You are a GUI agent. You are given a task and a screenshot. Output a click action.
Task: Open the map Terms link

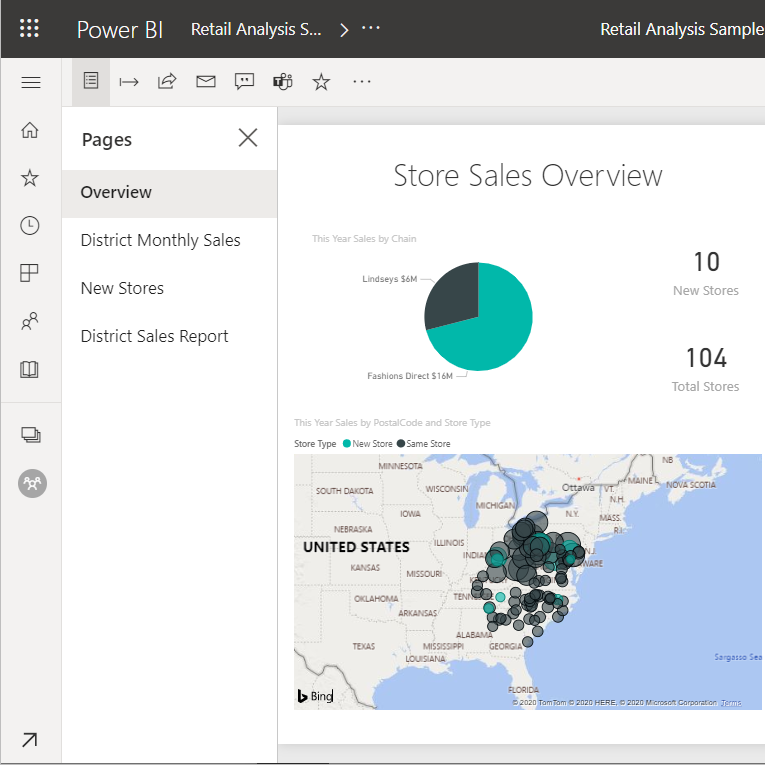[731, 703]
